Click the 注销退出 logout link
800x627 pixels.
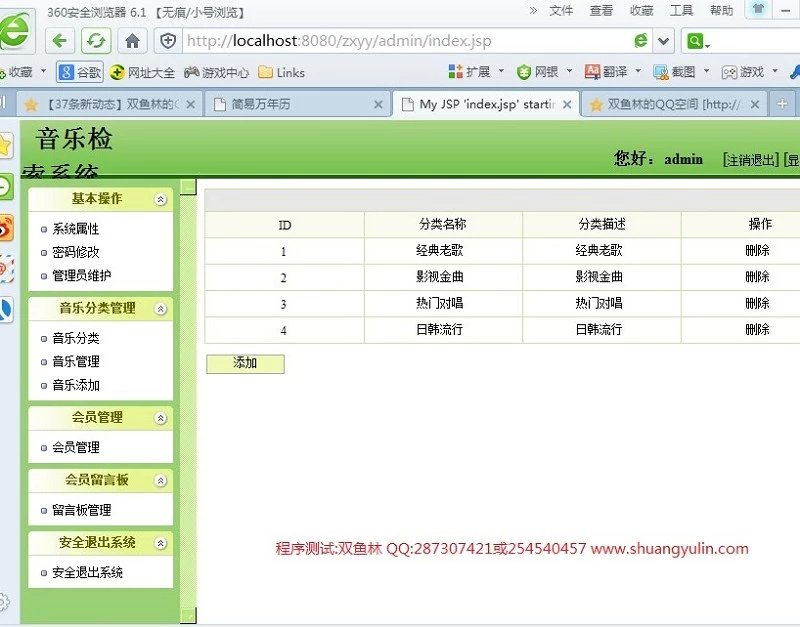(x=751, y=160)
